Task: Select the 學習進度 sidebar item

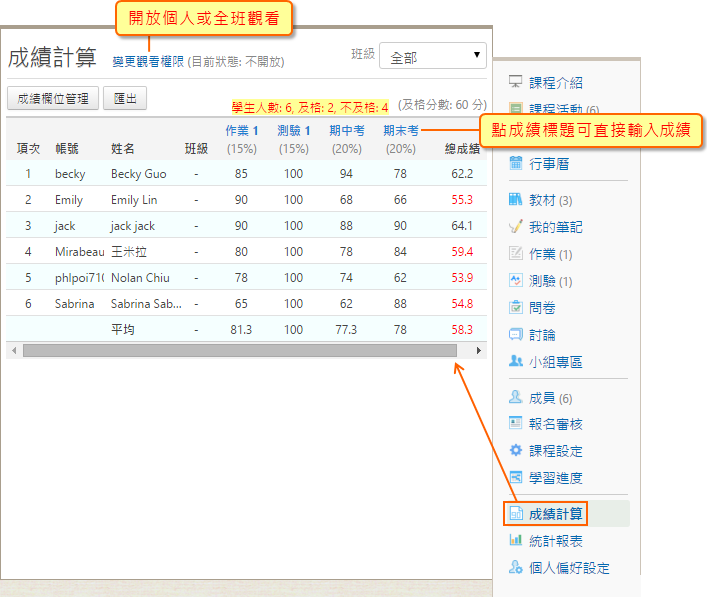Action: pyautogui.click(x=555, y=478)
